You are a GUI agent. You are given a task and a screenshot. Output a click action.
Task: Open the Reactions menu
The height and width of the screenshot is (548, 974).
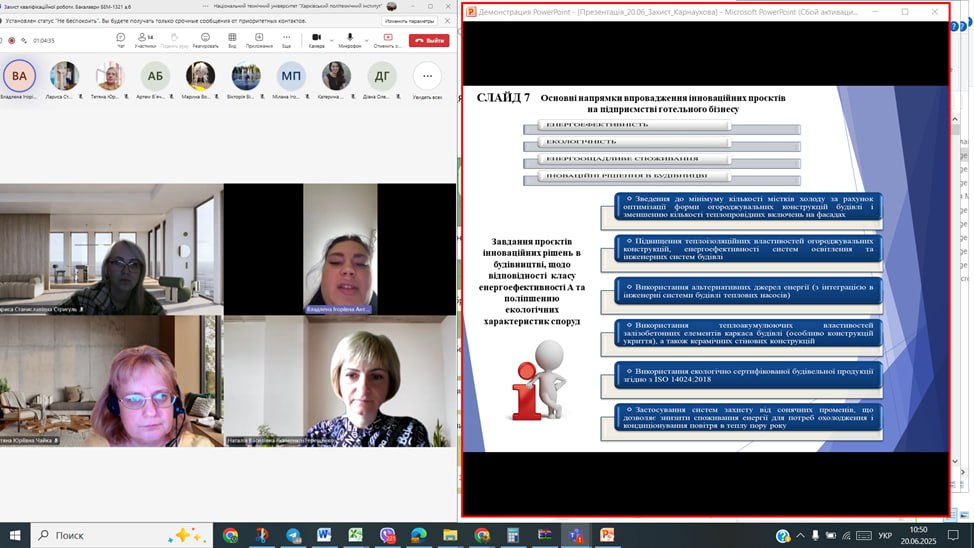[x=205, y=40]
